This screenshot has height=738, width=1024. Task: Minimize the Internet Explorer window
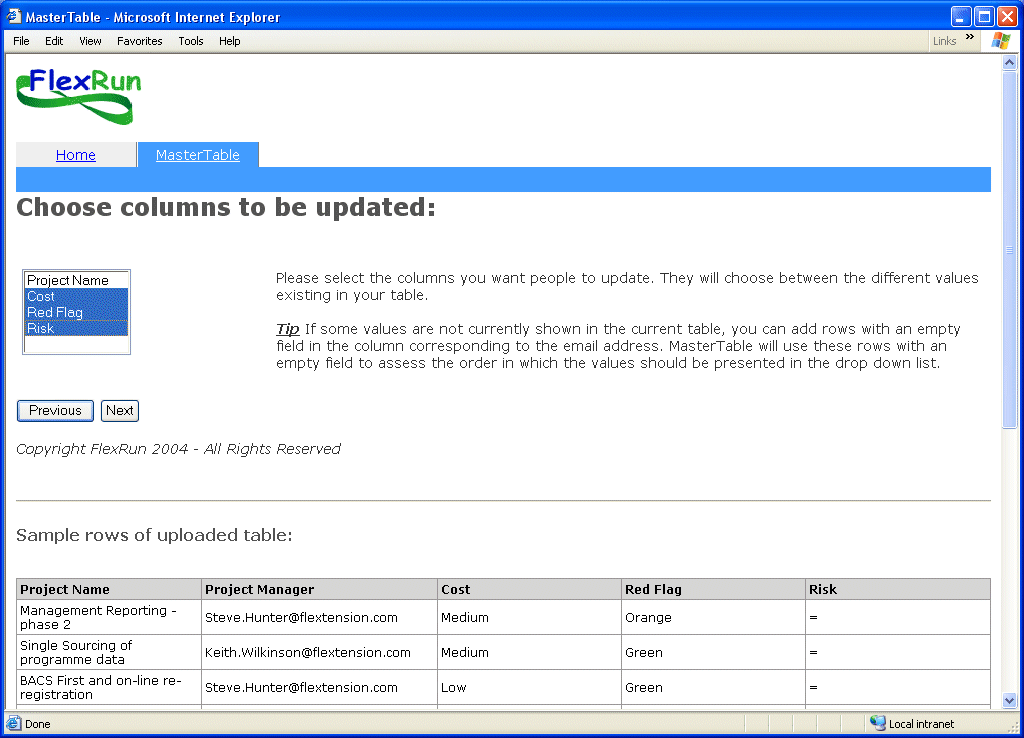(961, 16)
